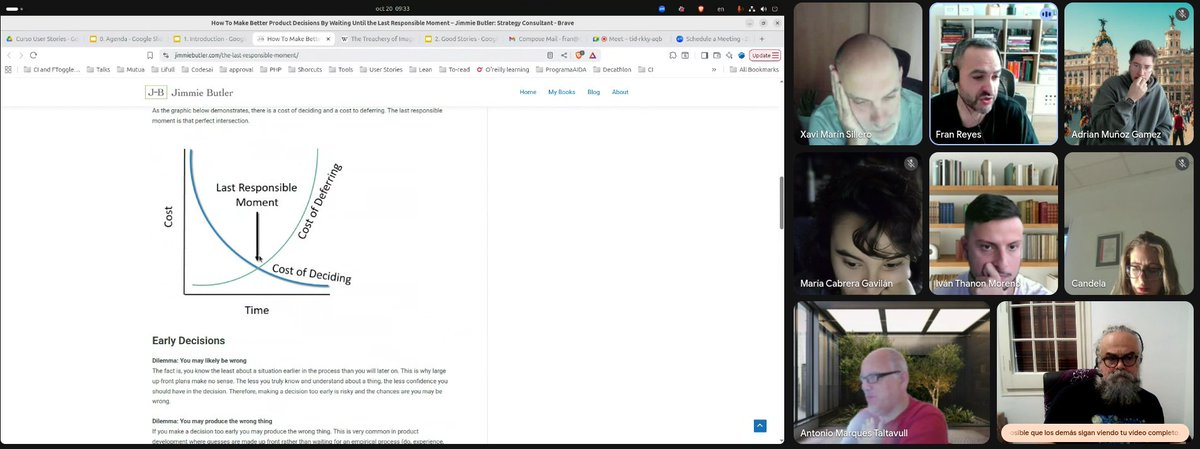Screen dimensions: 1200x449
Task: Click the Home link in site navigation
Action: click(x=528, y=92)
